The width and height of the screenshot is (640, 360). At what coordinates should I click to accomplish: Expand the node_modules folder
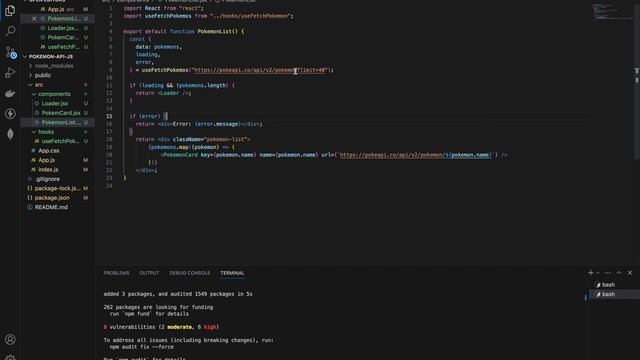pos(54,66)
